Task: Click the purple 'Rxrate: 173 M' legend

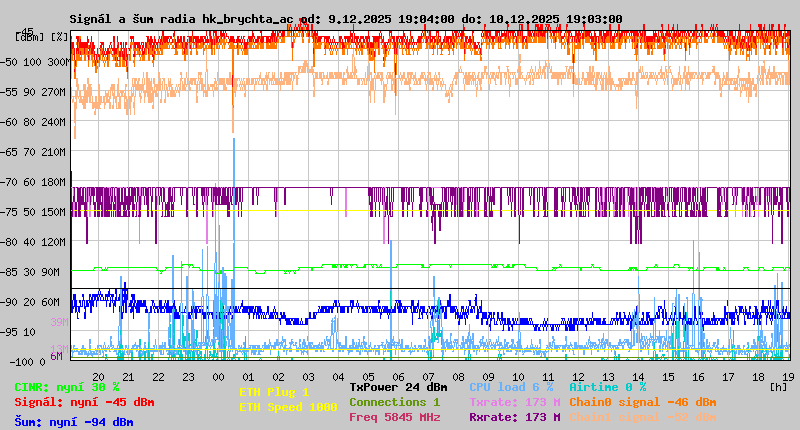Action: coord(514,417)
